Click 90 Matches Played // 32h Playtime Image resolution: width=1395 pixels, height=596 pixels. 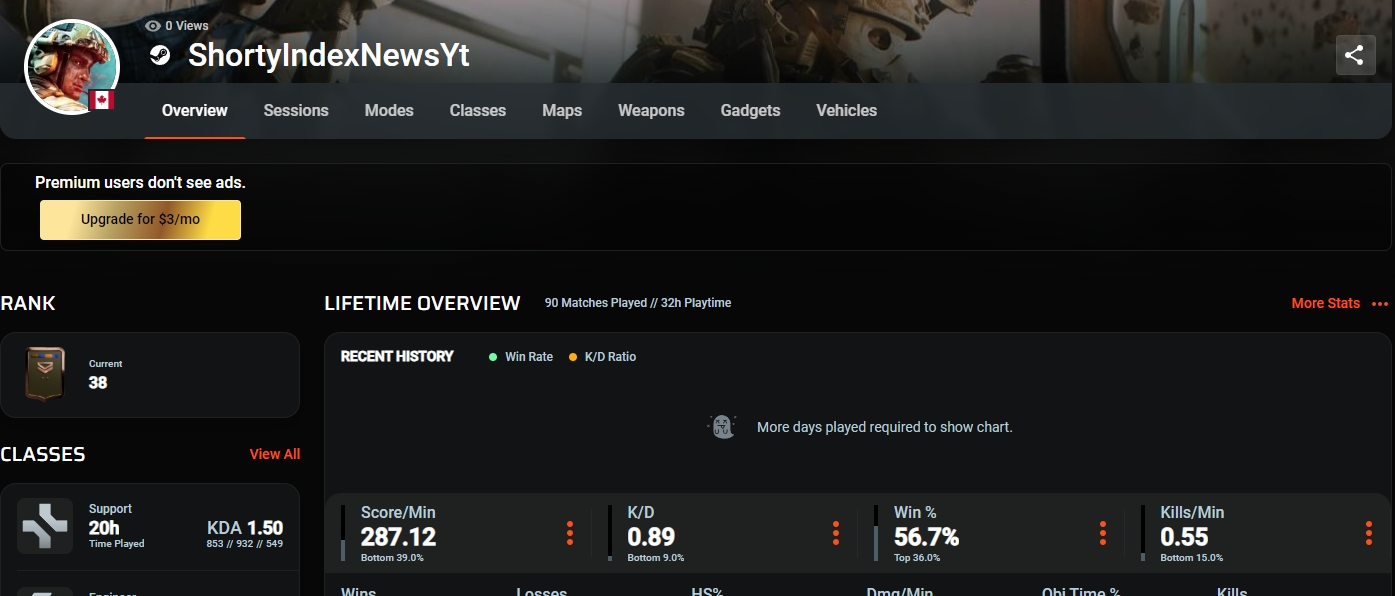[638, 303]
